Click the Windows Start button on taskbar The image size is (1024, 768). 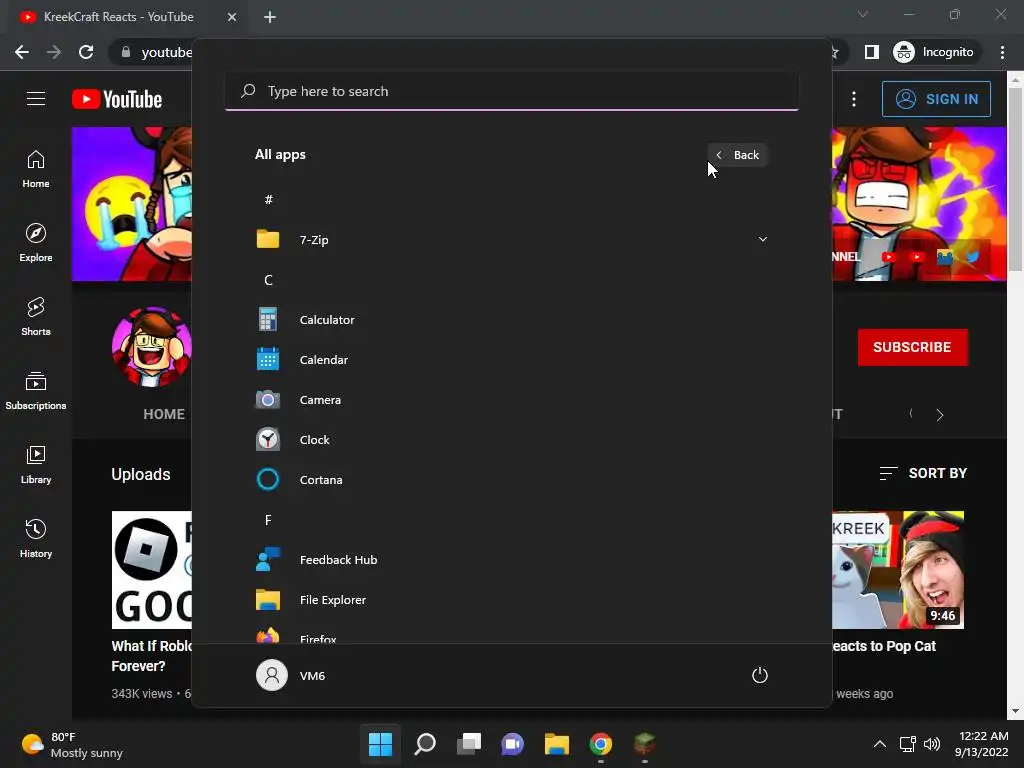(380, 744)
